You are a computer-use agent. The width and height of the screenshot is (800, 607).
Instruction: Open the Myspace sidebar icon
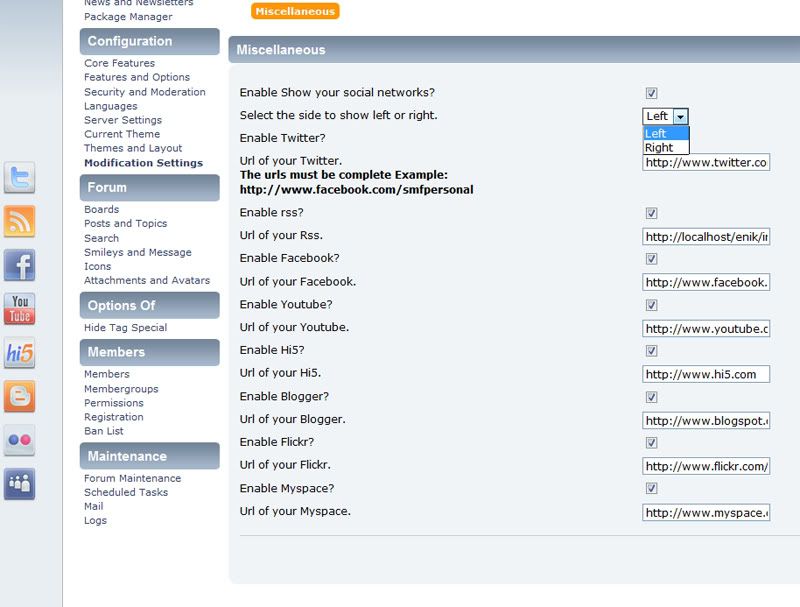pos(19,484)
